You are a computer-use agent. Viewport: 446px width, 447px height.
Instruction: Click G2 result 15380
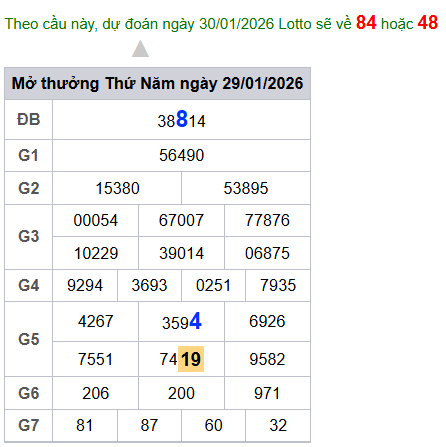117,188
